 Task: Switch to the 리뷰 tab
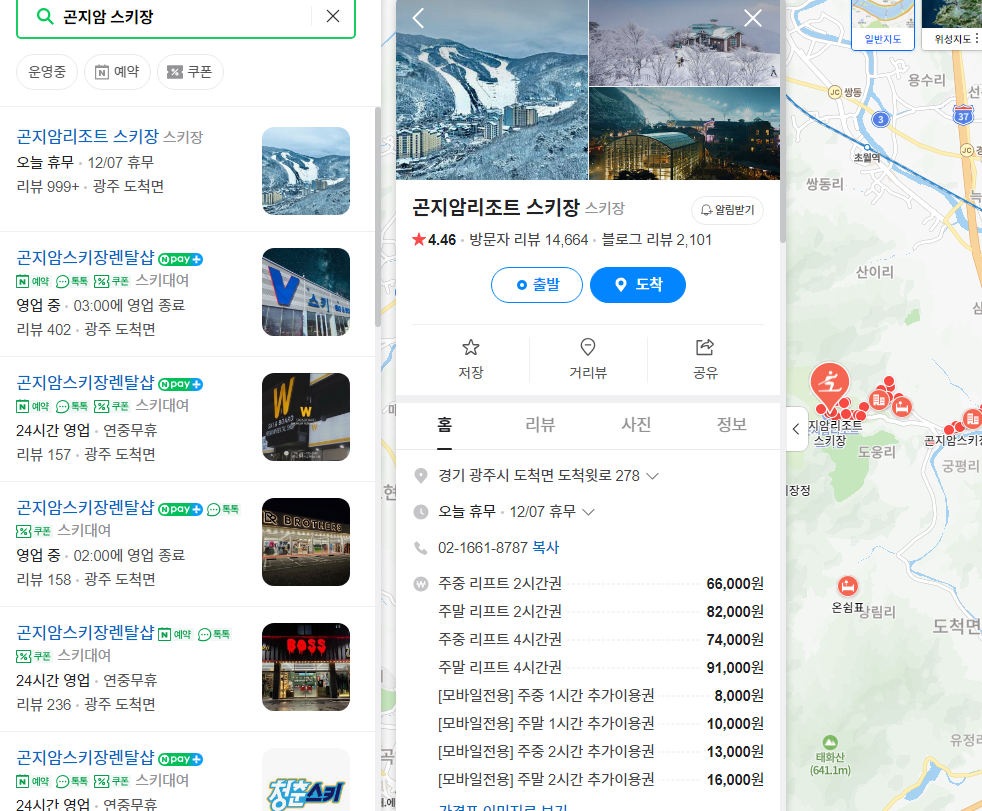tap(540, 425)
